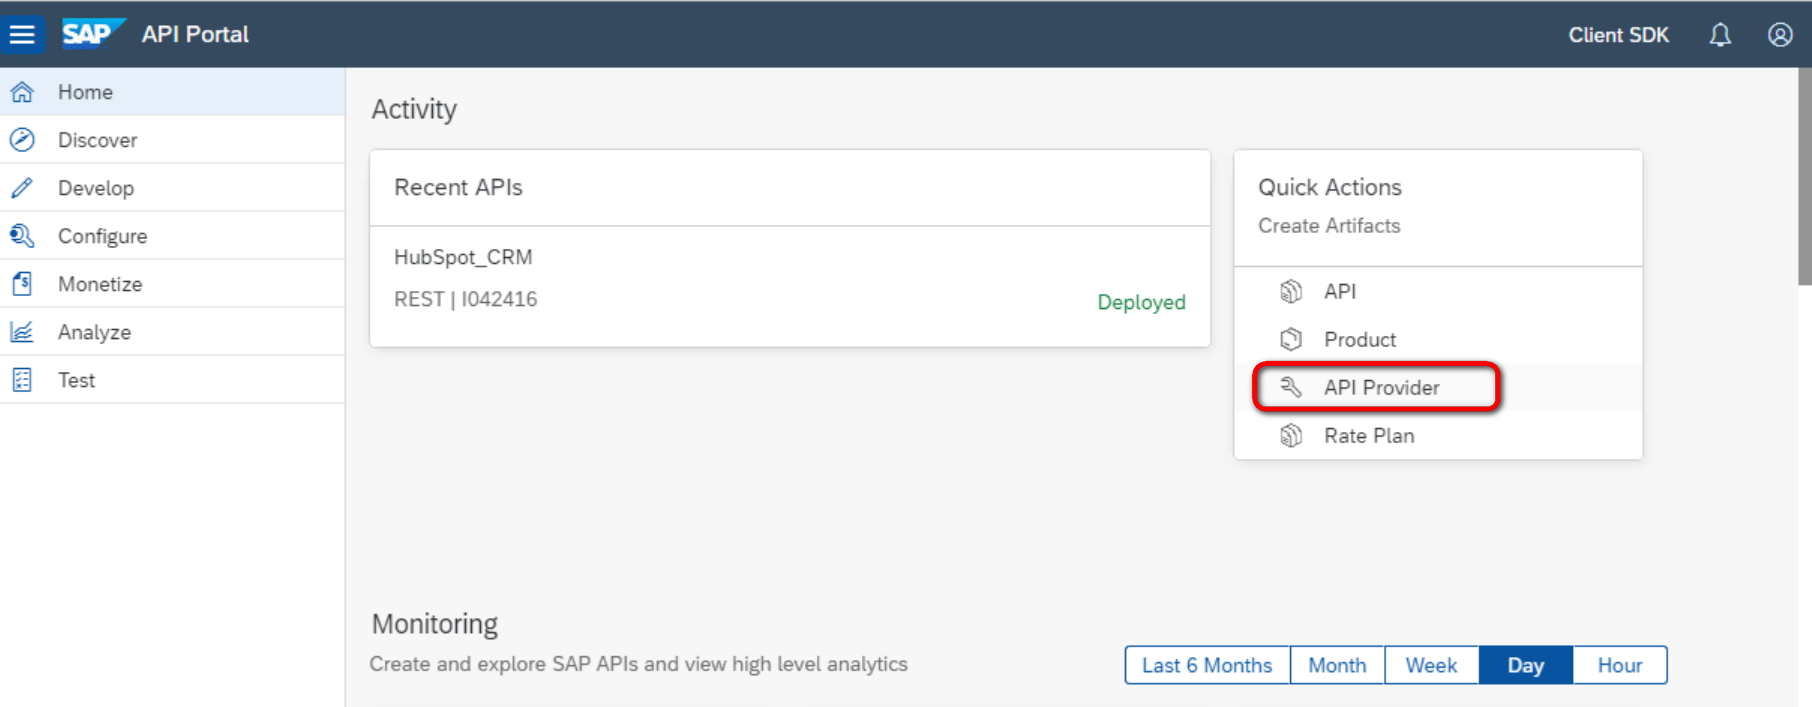This screenshot has width=1812, height=707.
Task: Select the Test section icon
Action: (22, 379)
